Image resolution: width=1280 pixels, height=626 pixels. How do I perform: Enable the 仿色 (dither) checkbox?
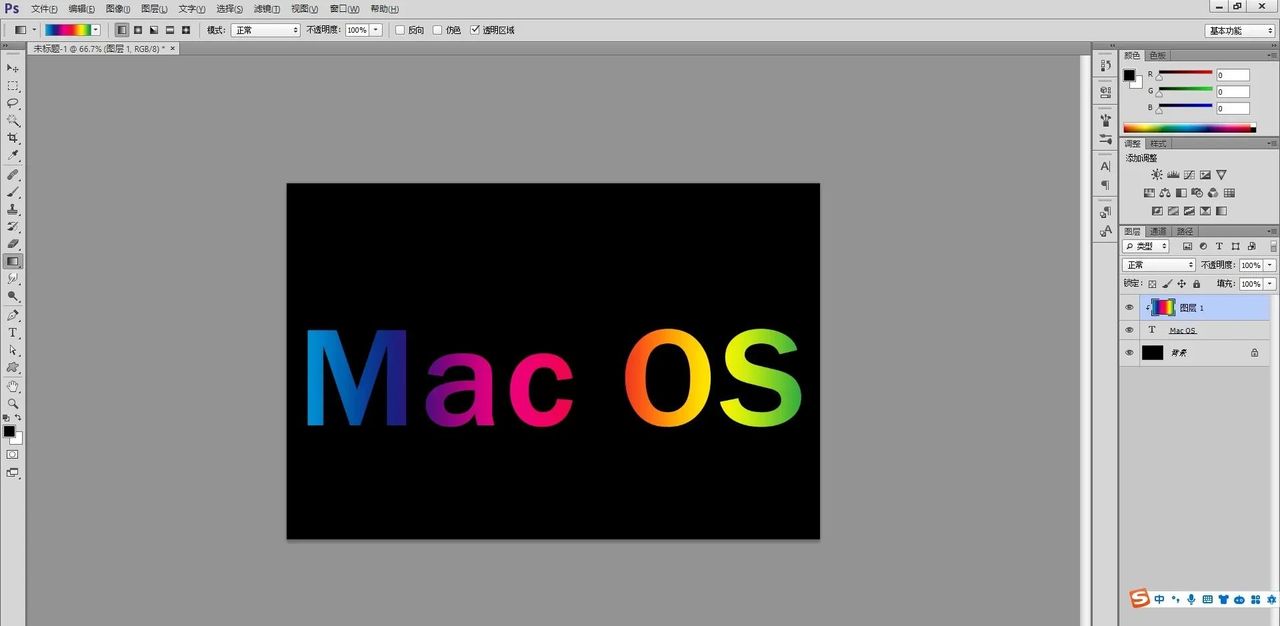(x=438, y=30)
